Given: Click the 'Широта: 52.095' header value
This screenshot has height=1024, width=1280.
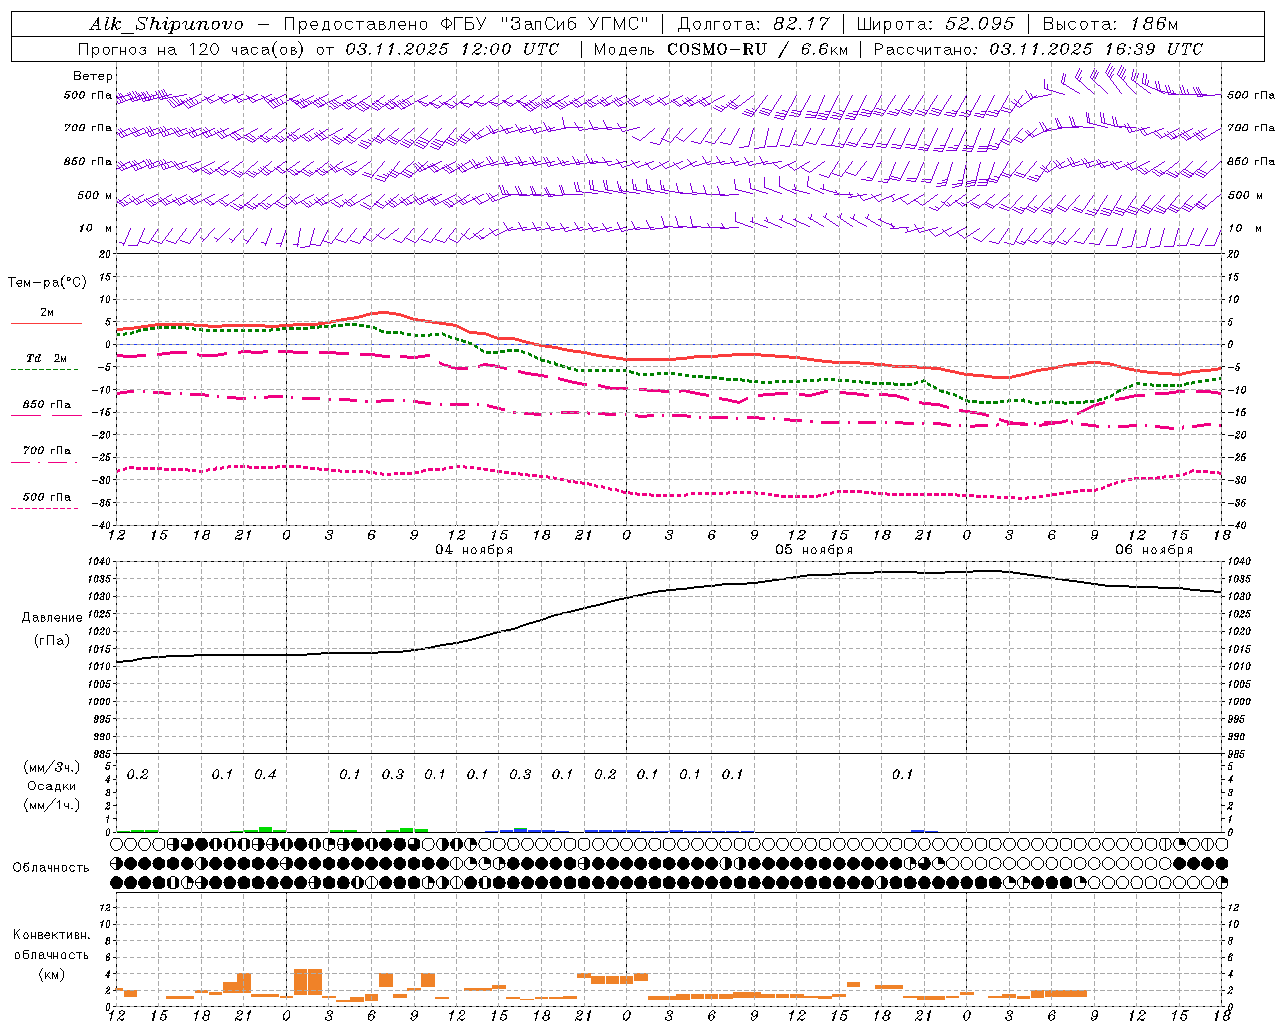Looking at the screenshot, I should (x=936, y=24).
